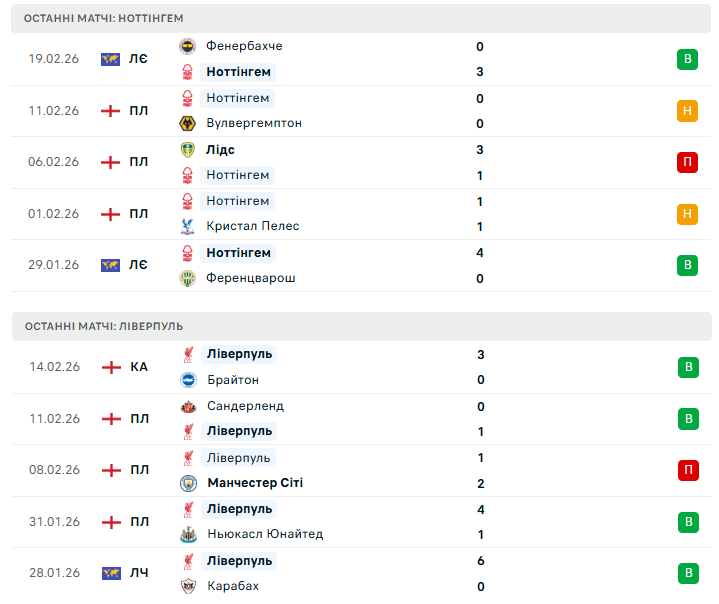The height and width of the screenshot is (604, 719).
Task: Click the Newcastle United crest icon
Action: pos(188,535)
